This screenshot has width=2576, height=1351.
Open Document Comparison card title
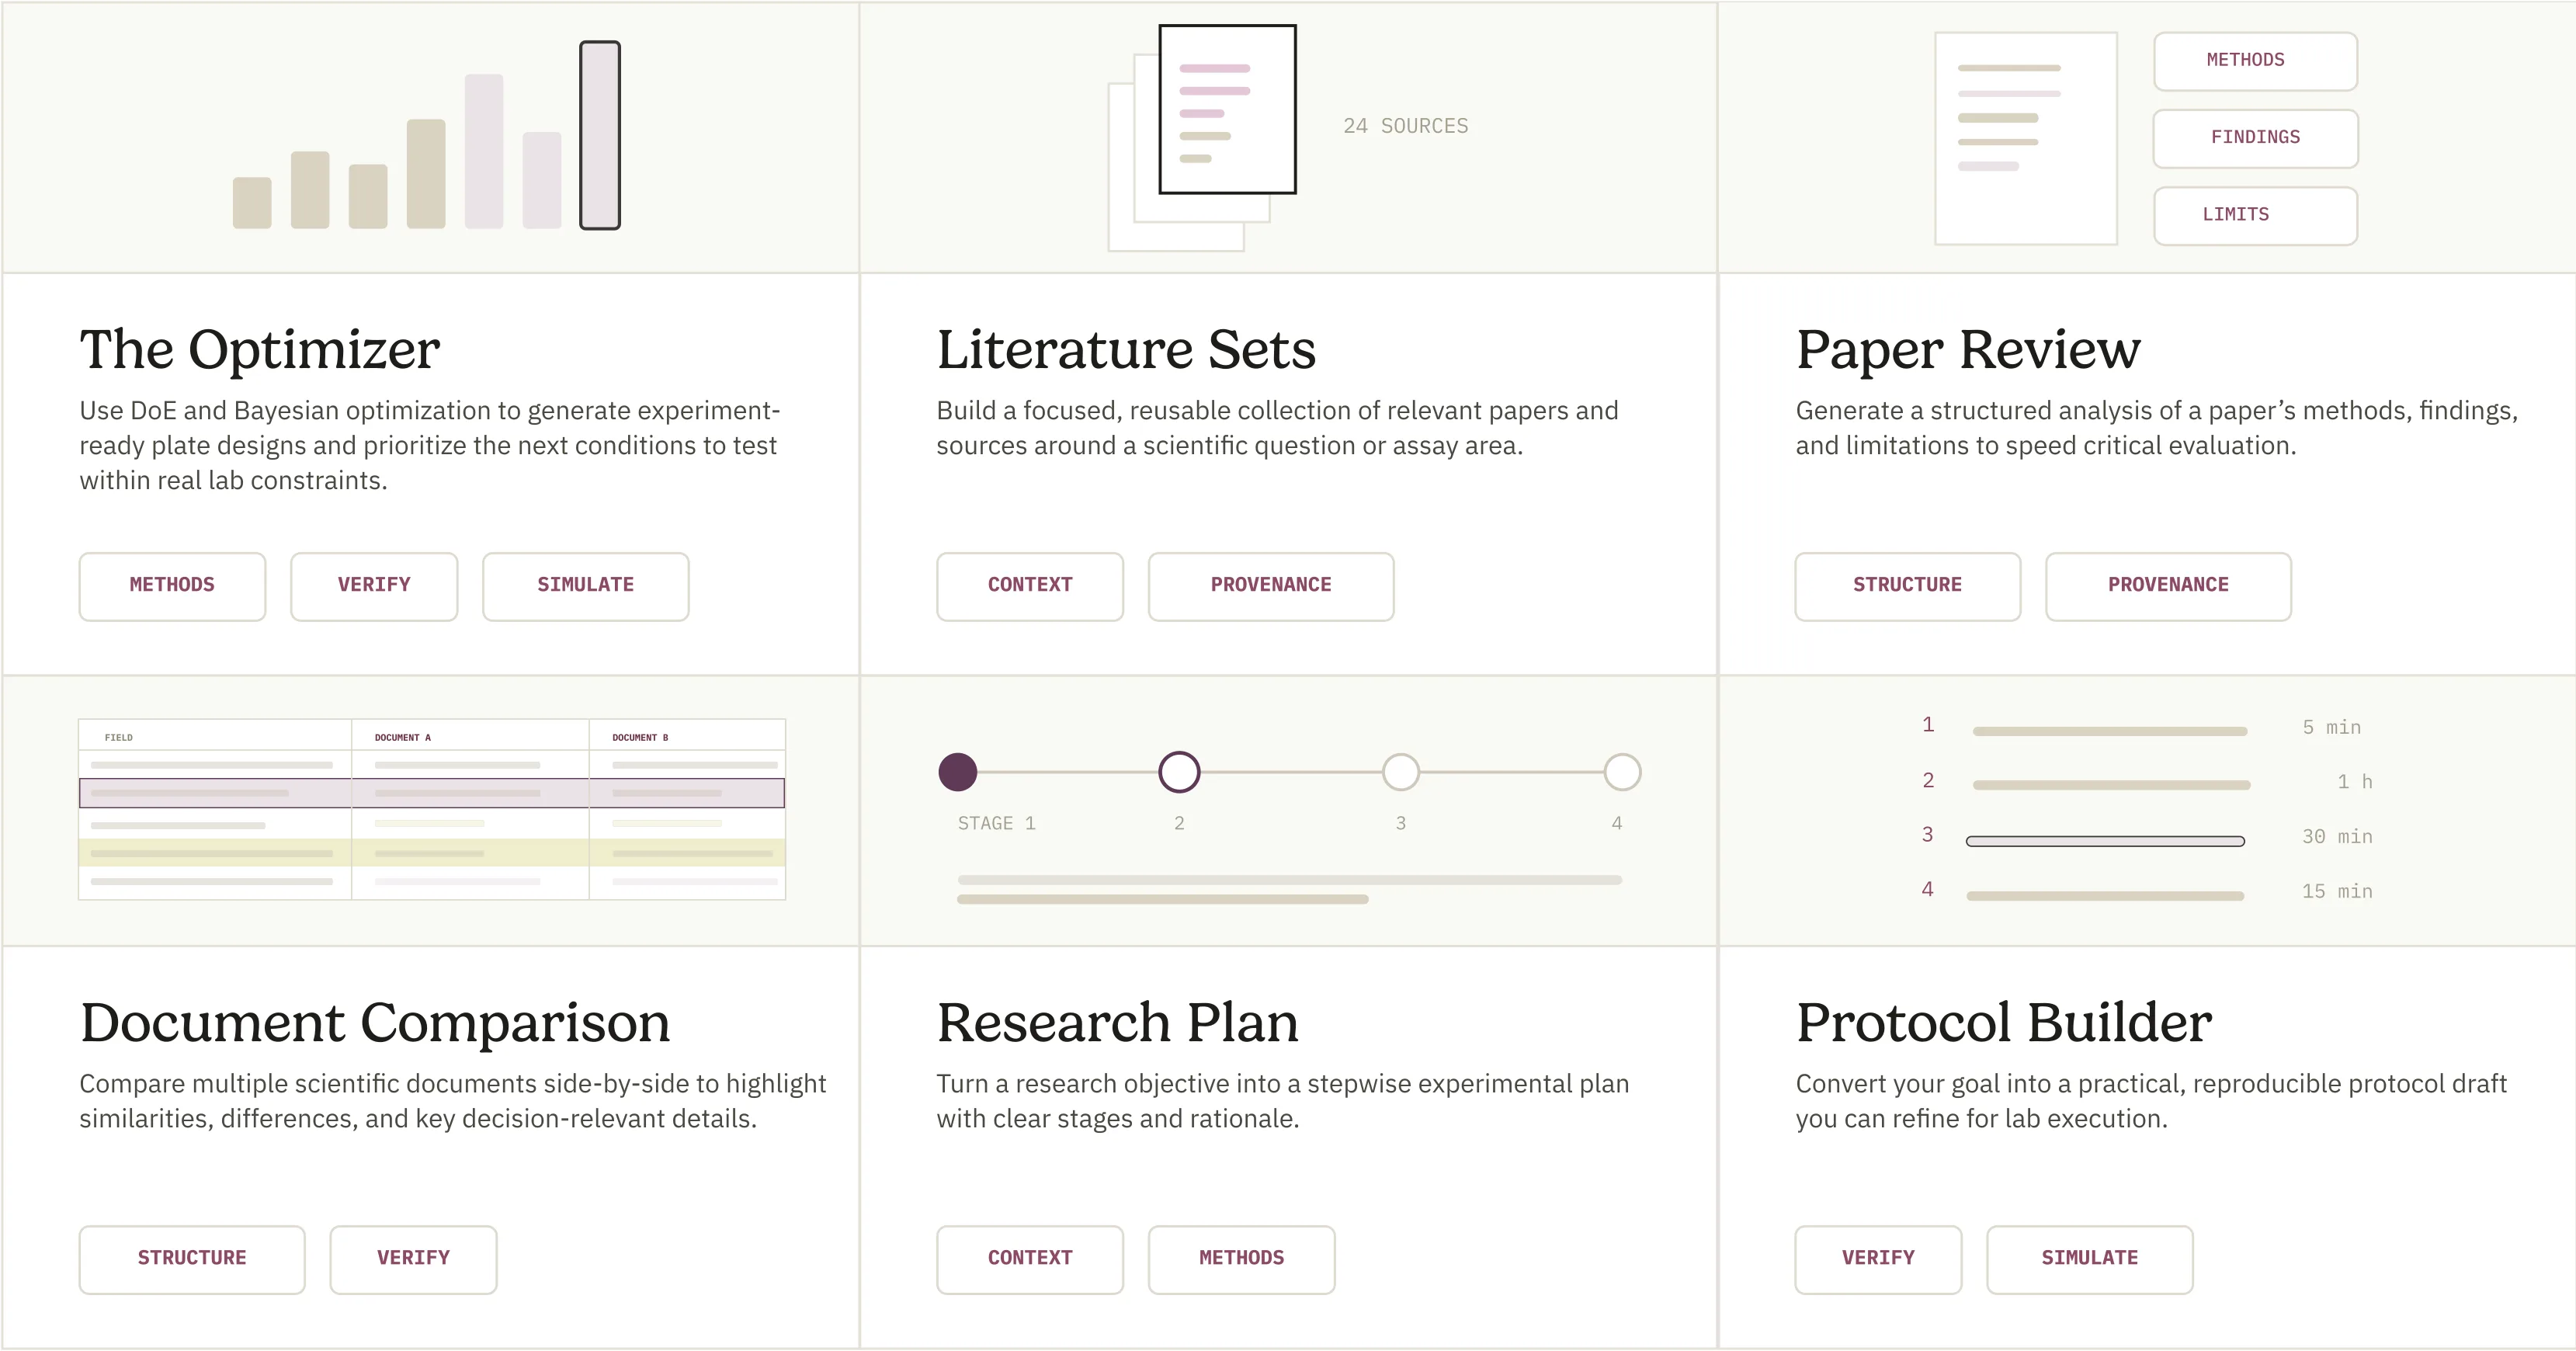click(375, 1023)
